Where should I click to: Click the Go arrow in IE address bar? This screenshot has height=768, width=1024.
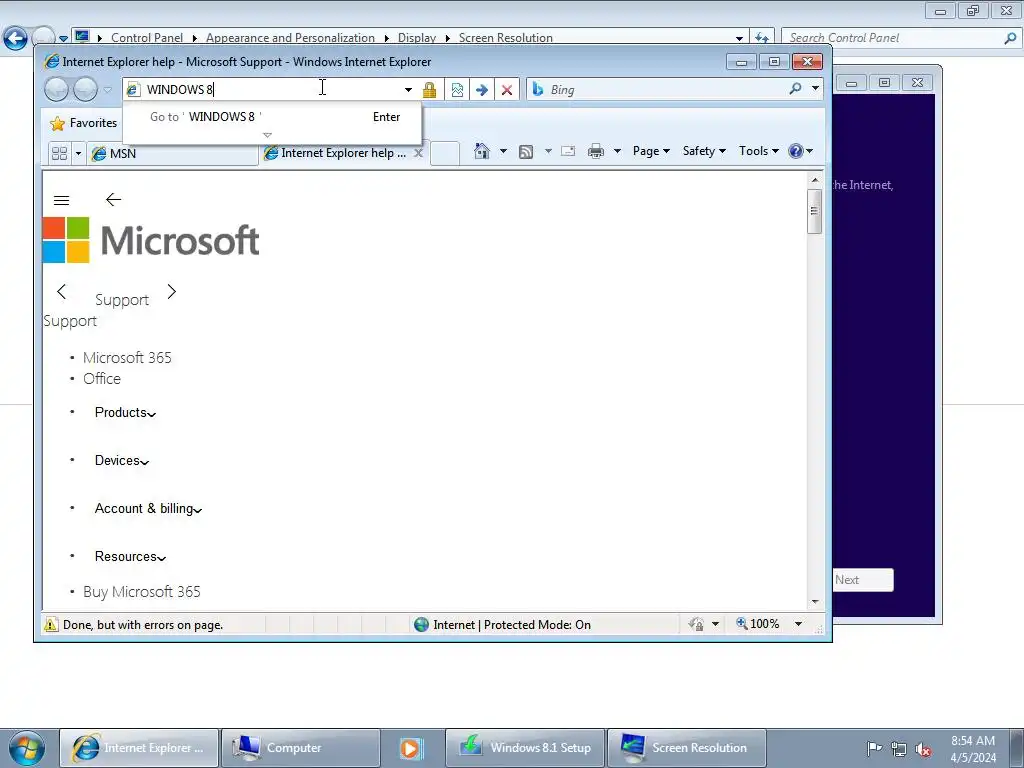point(481,89)
